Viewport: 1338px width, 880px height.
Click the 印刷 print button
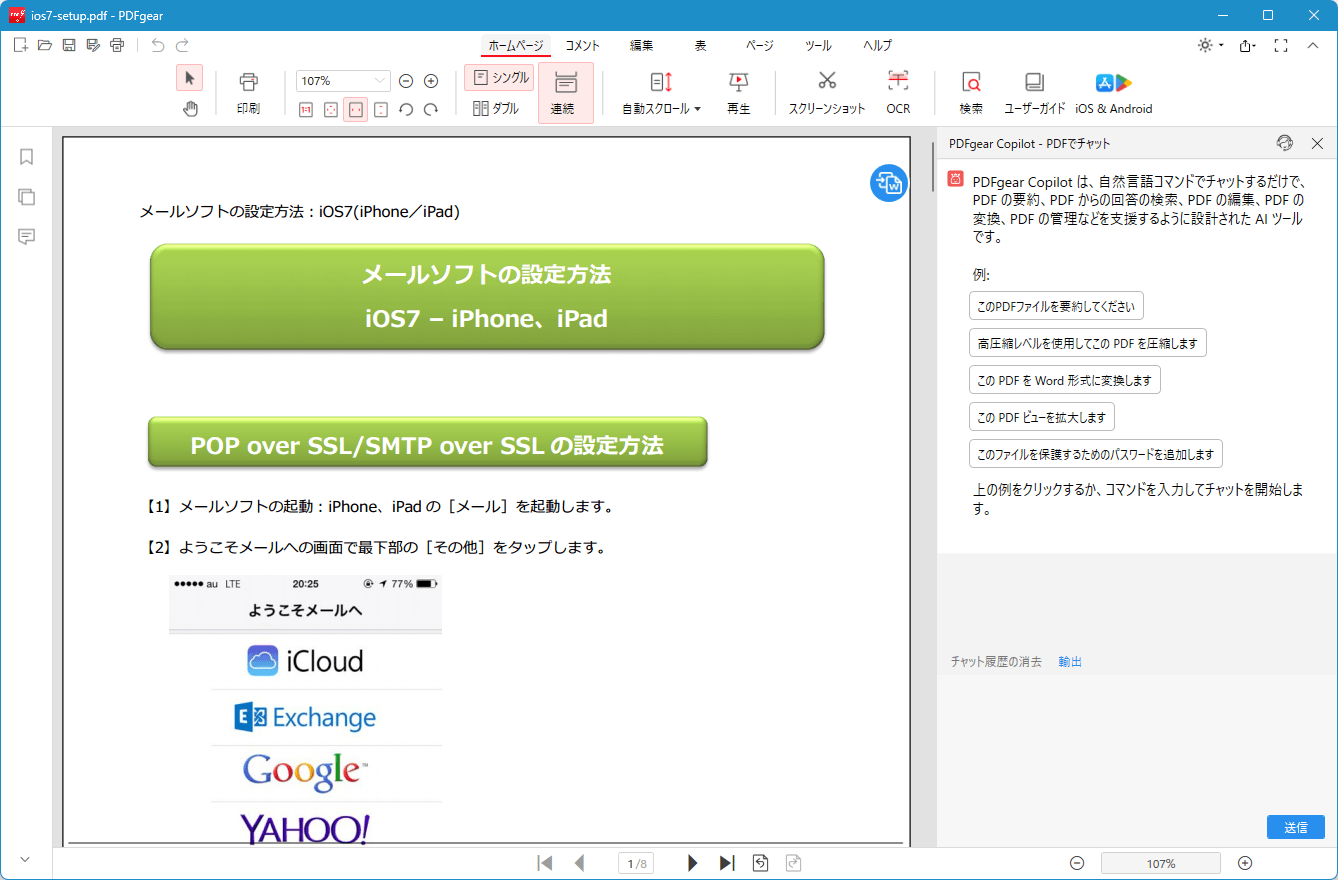pos(249,93)
